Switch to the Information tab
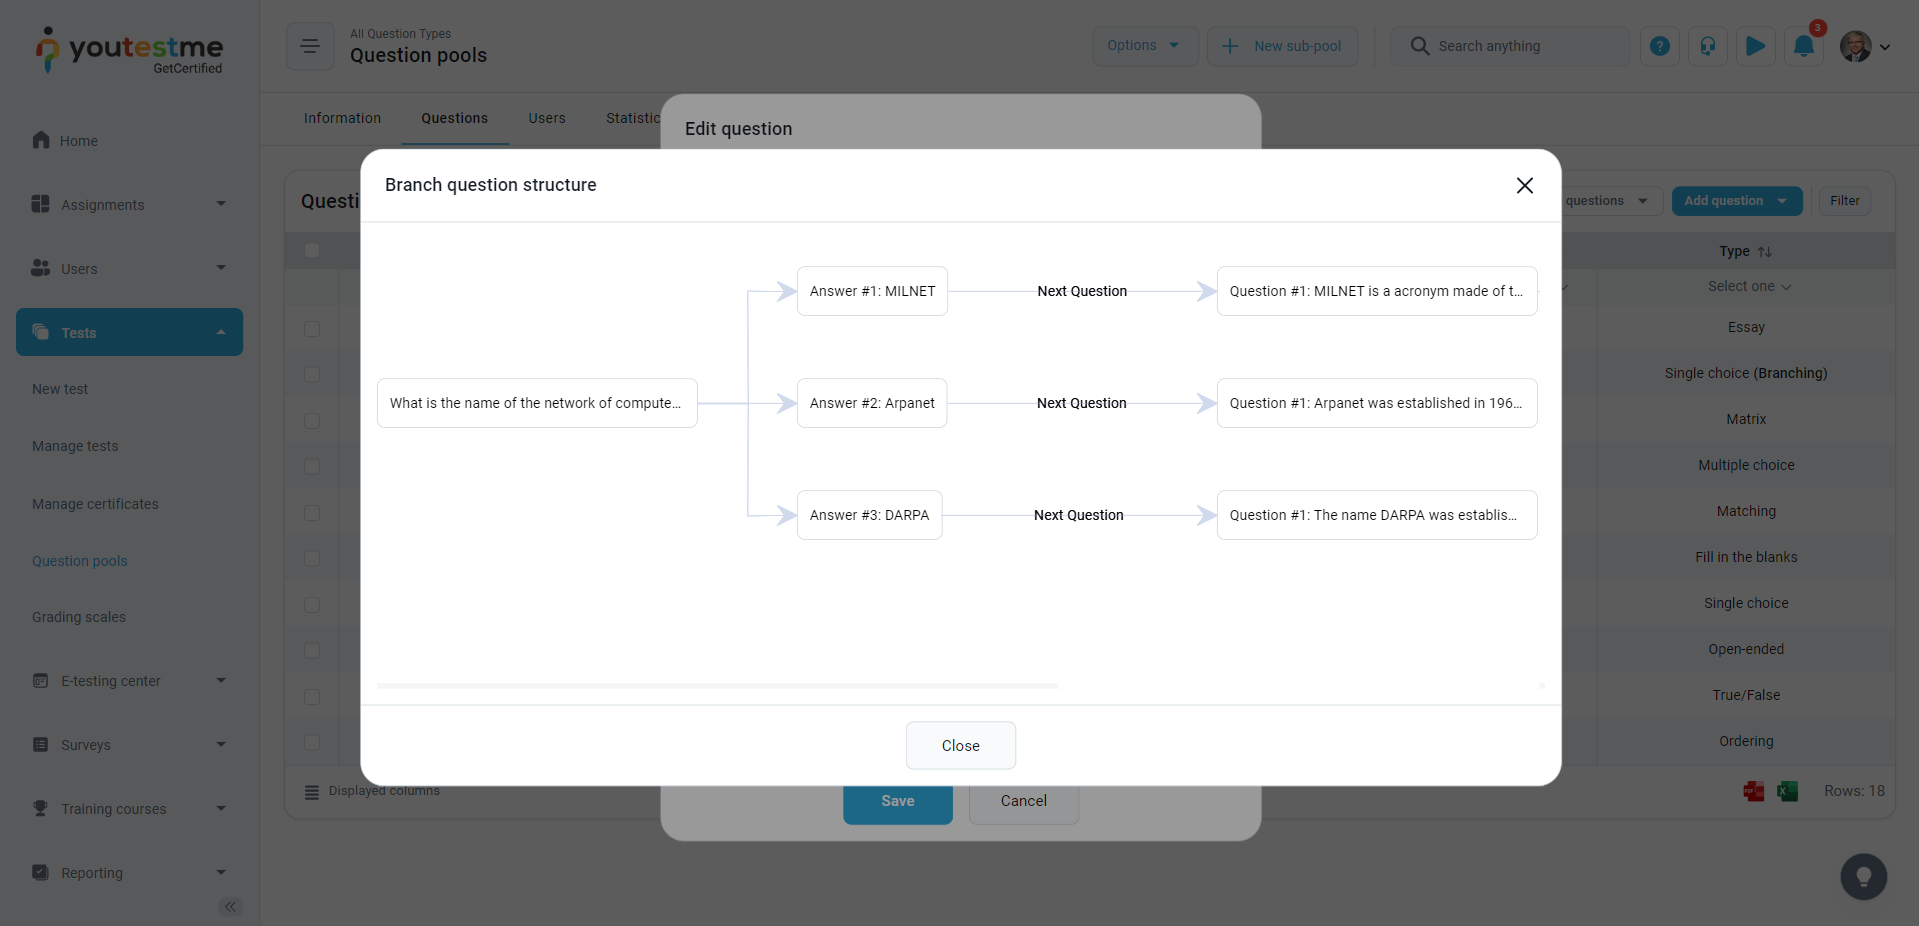The height and width of the screenshot is (926, 1919). click(x=342, y=118)
